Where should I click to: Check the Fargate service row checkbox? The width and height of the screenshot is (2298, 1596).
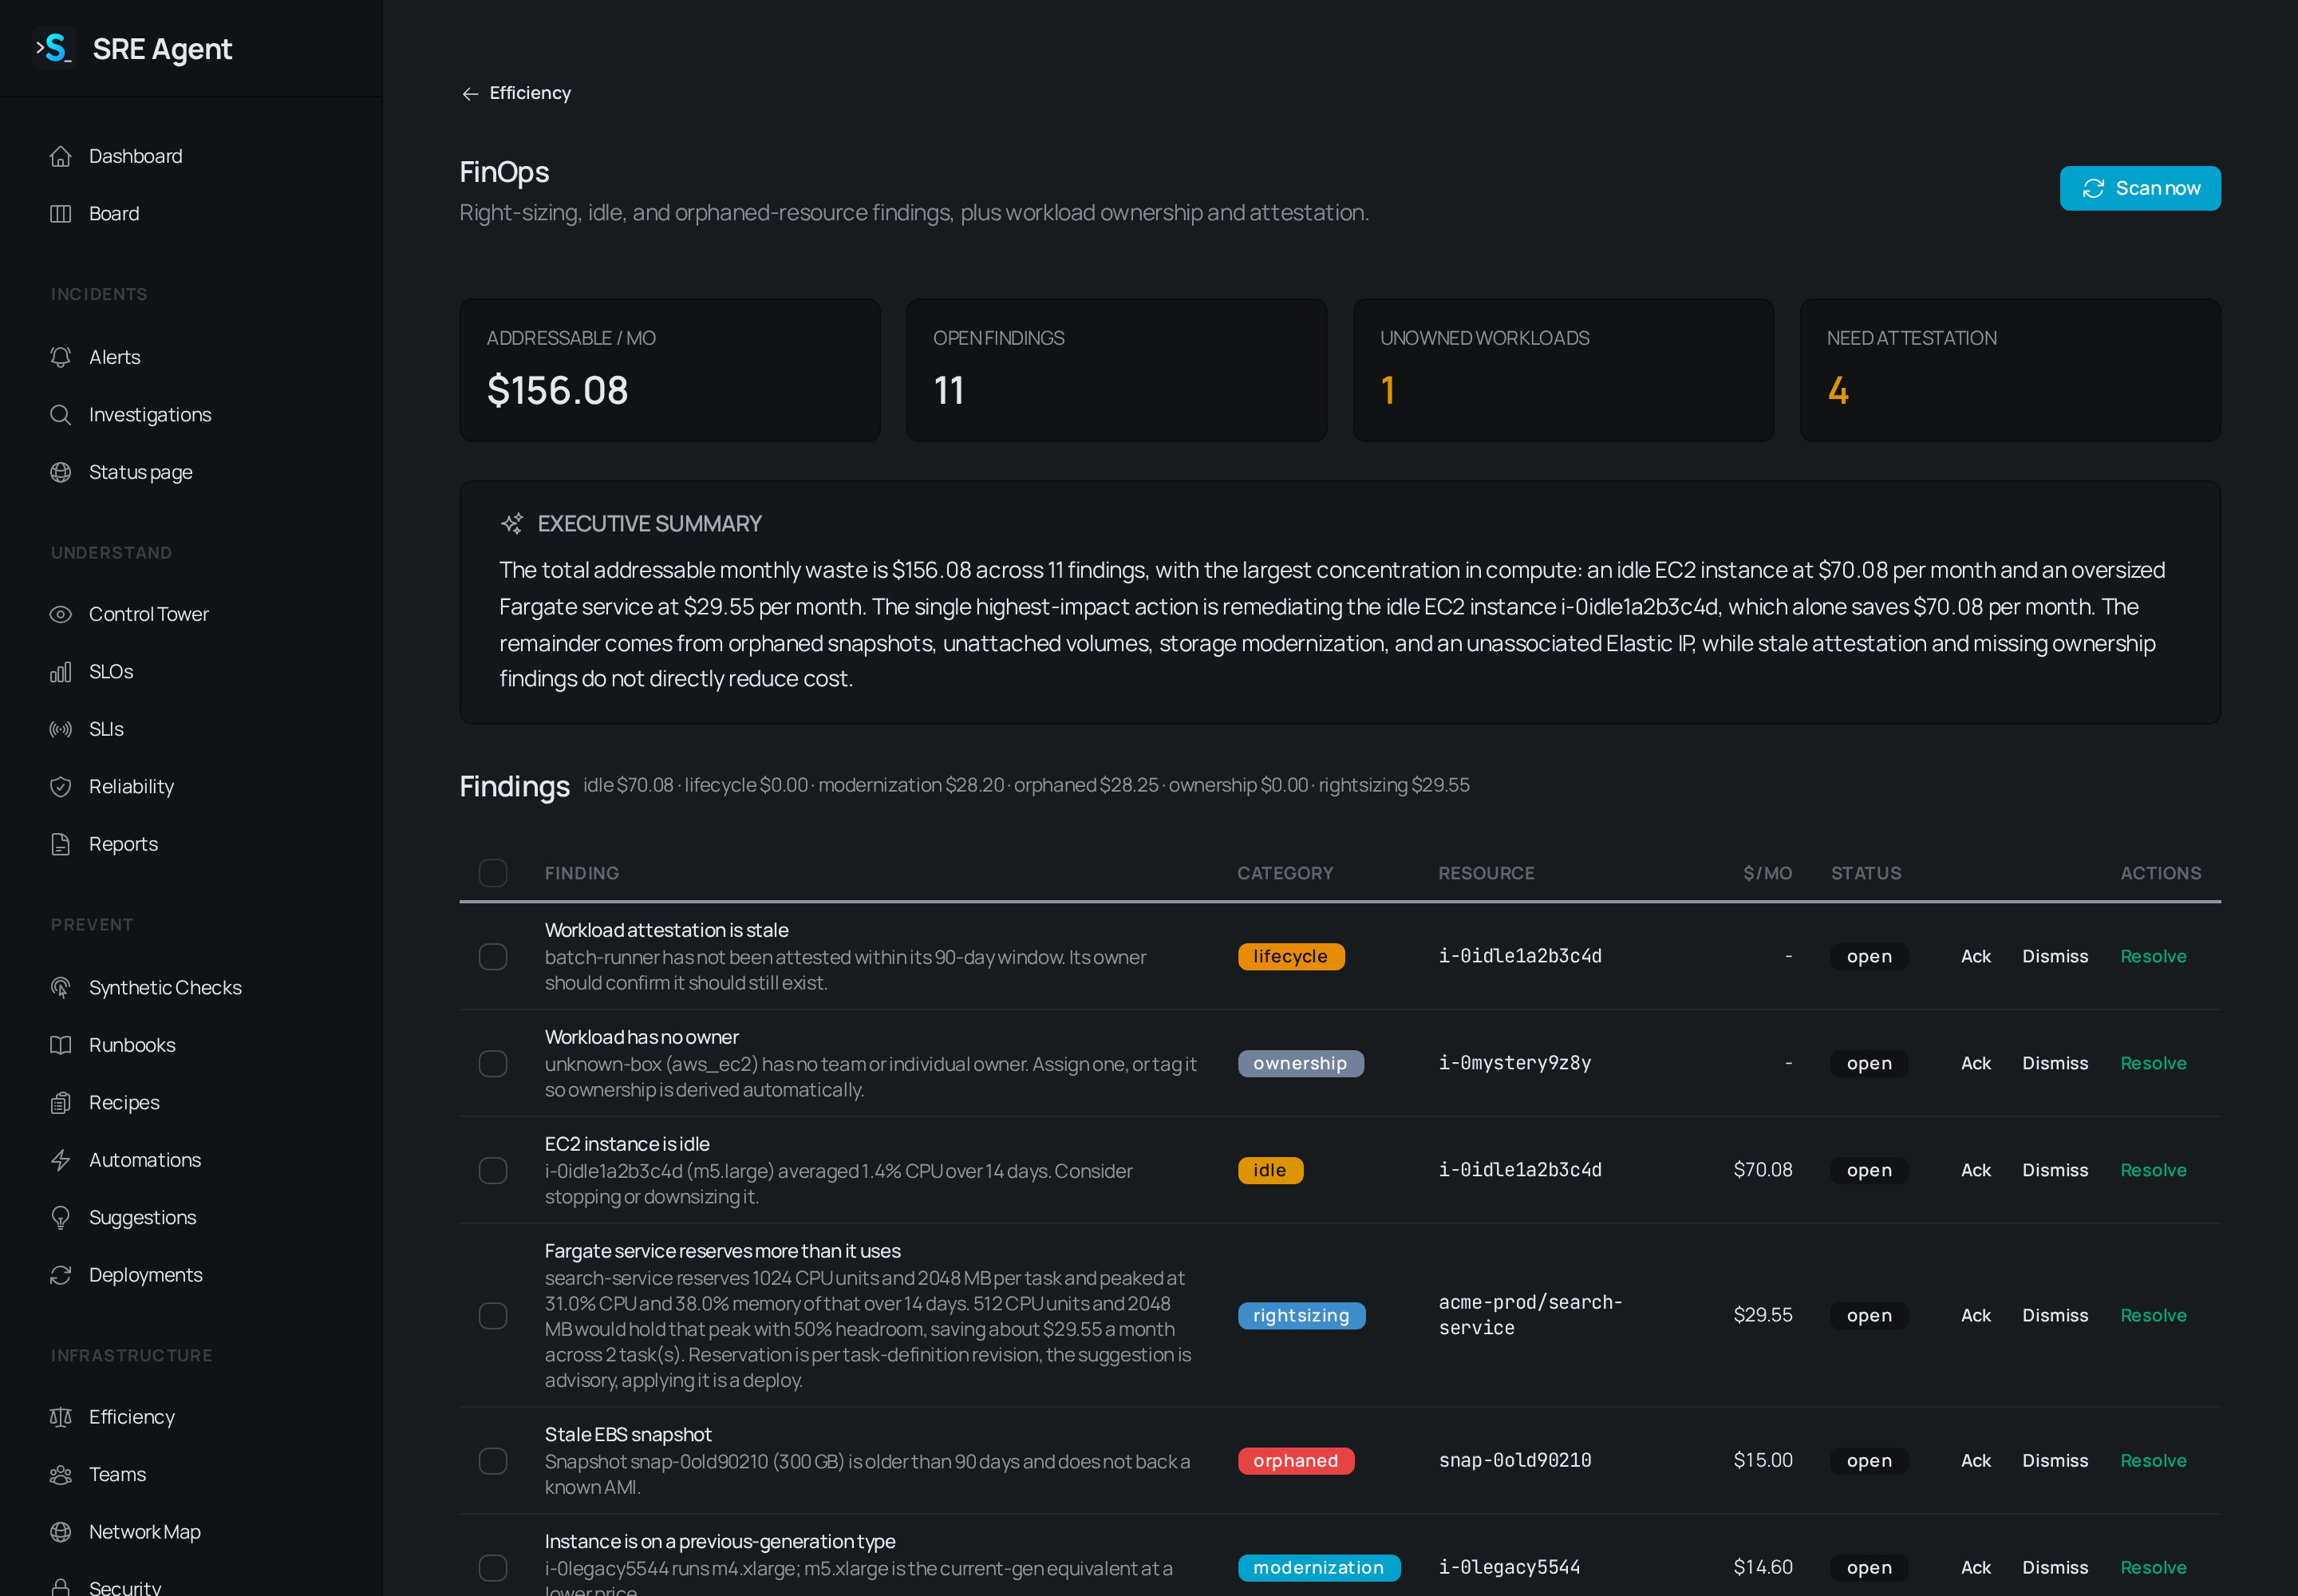[493, 1315]
